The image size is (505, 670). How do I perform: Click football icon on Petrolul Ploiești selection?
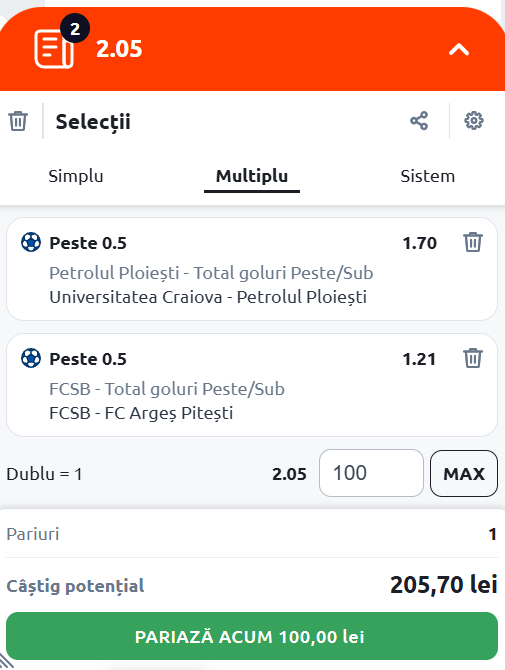pyautogui.click(x=31, y=242)
